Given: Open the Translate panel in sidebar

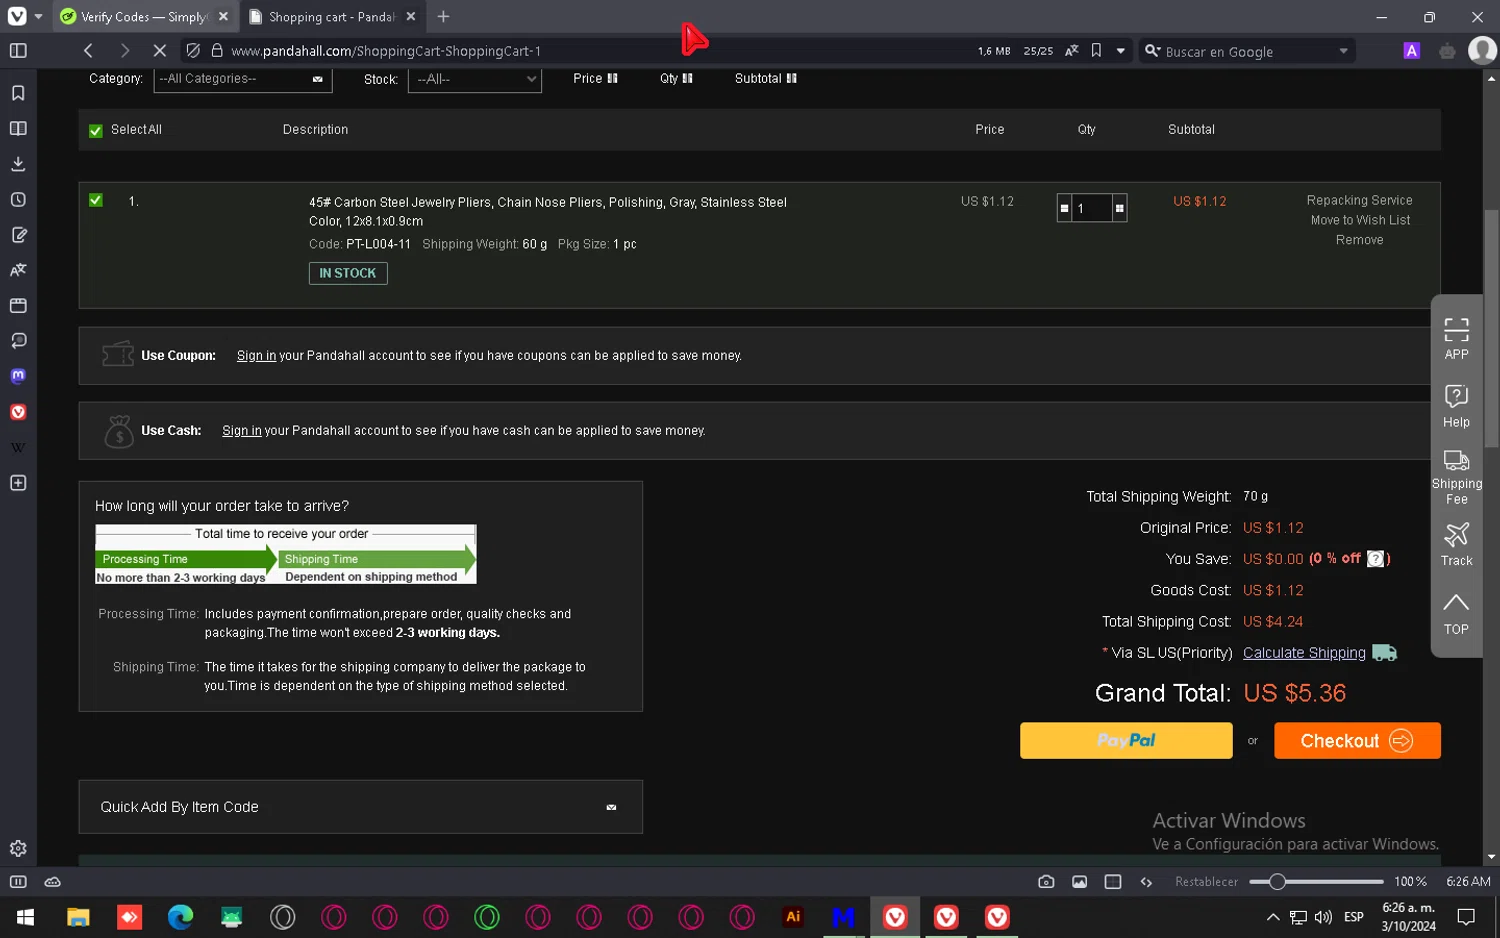Looking at the screenshot, I should 18,270.
